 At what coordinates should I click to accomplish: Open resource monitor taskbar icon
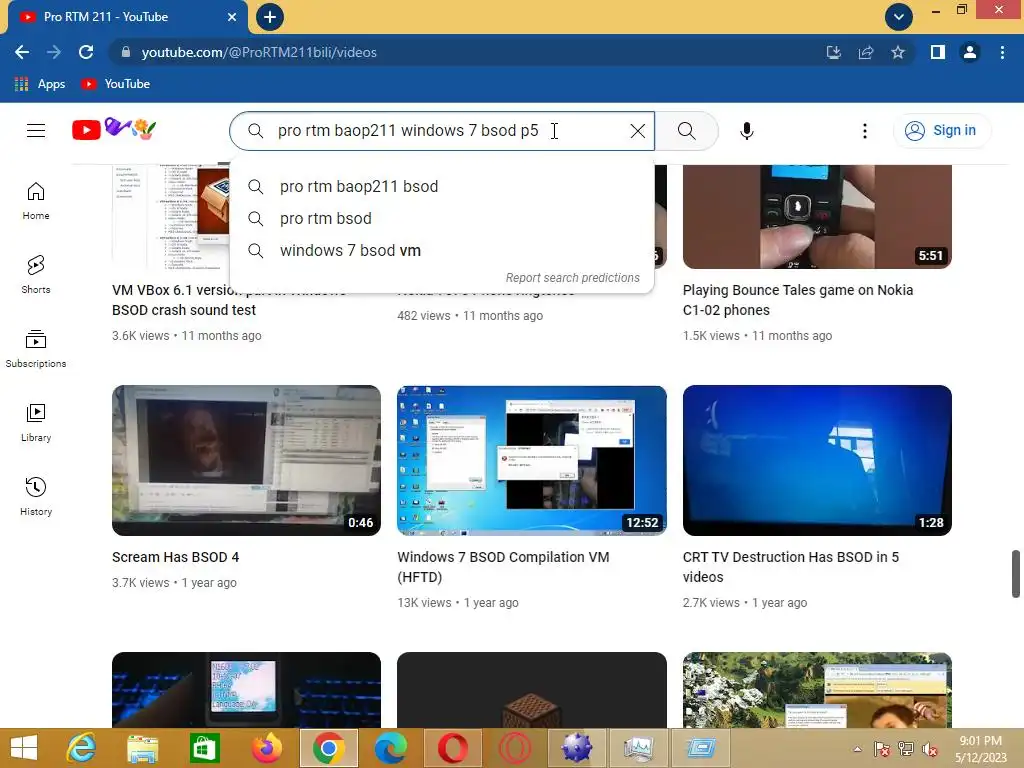638,748
